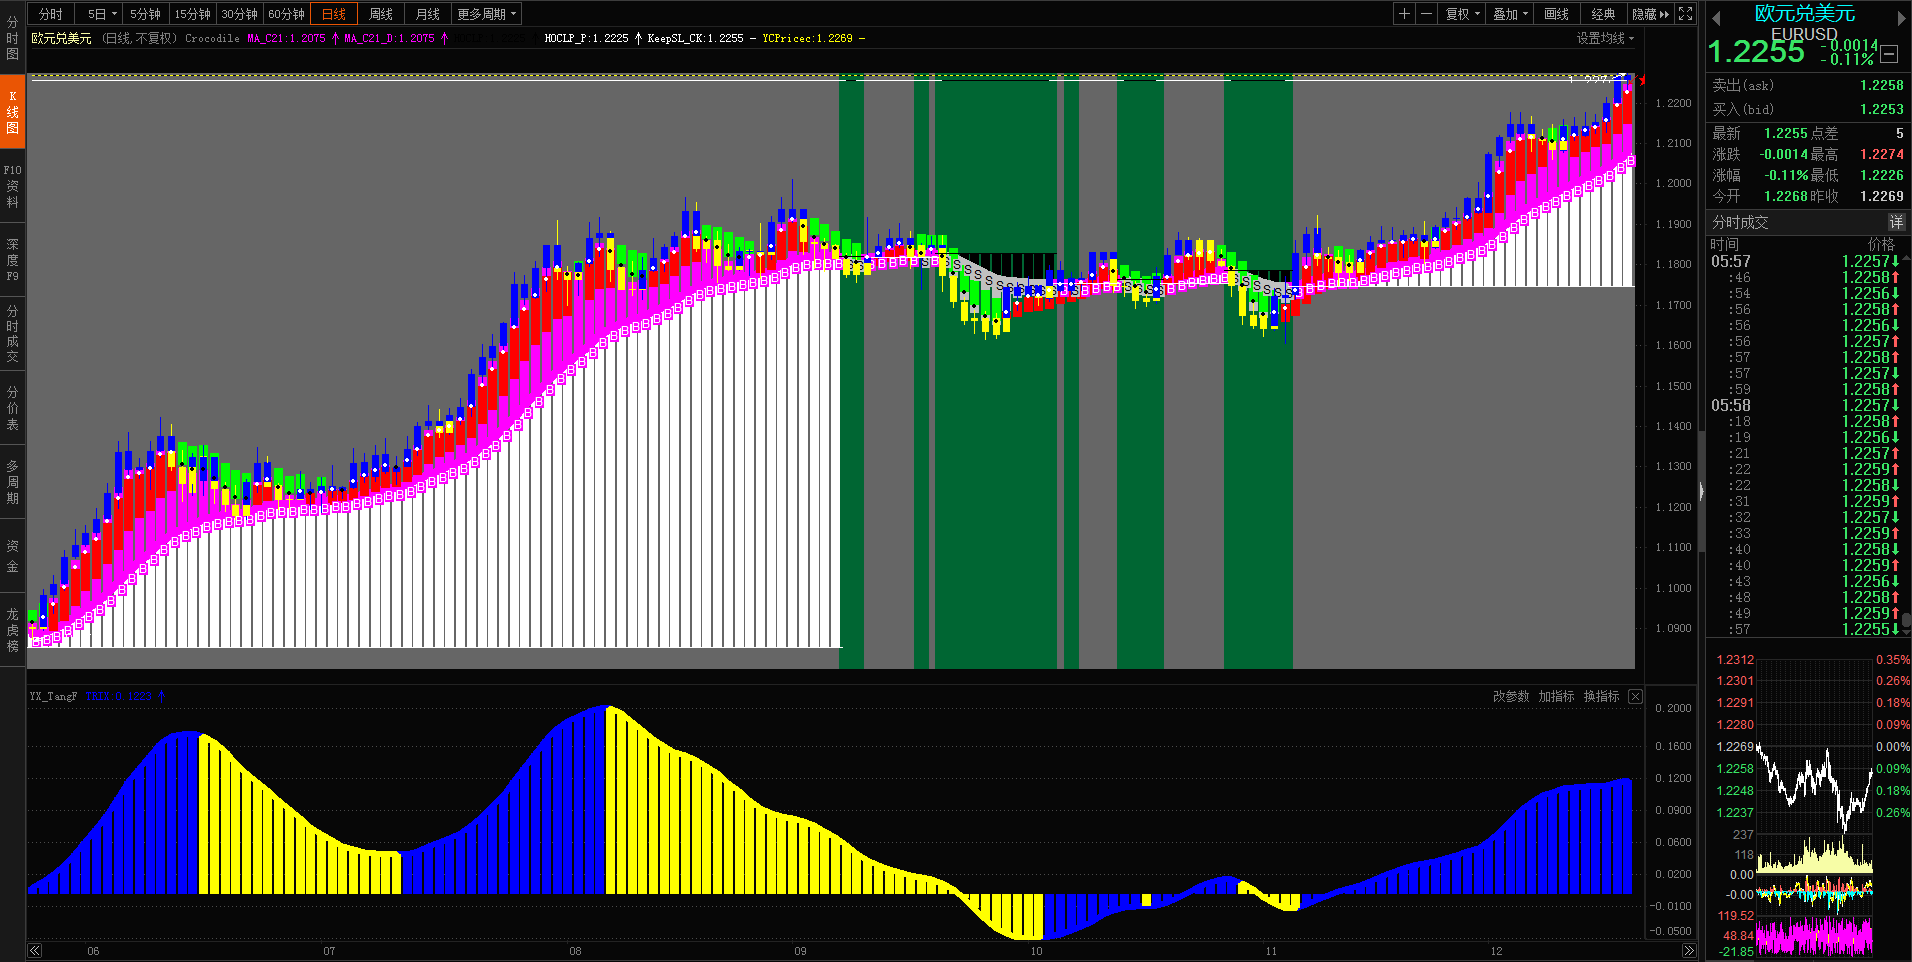The height and width of the screenshot is (962, 1912).
Task: Zoom in the chart with plus icon
Action: [1404, 14]
